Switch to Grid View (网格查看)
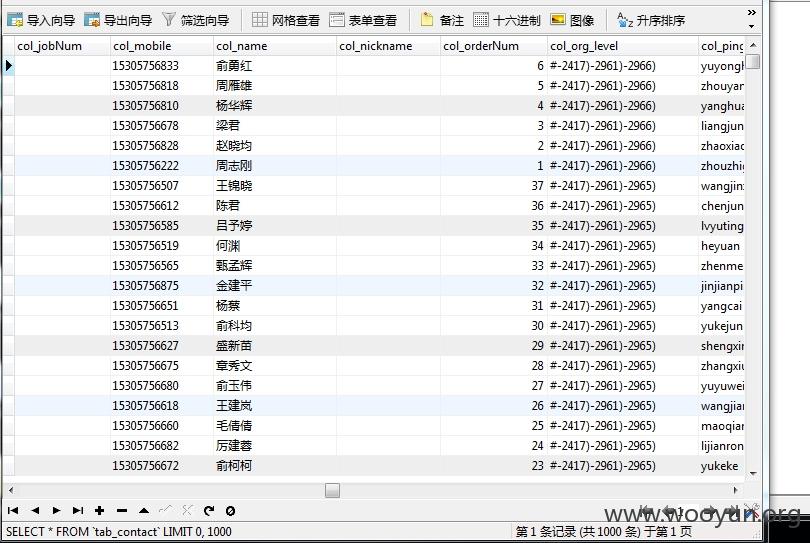Image resolution: width=810 pixels, height=543 pixels. click(286, 20)
